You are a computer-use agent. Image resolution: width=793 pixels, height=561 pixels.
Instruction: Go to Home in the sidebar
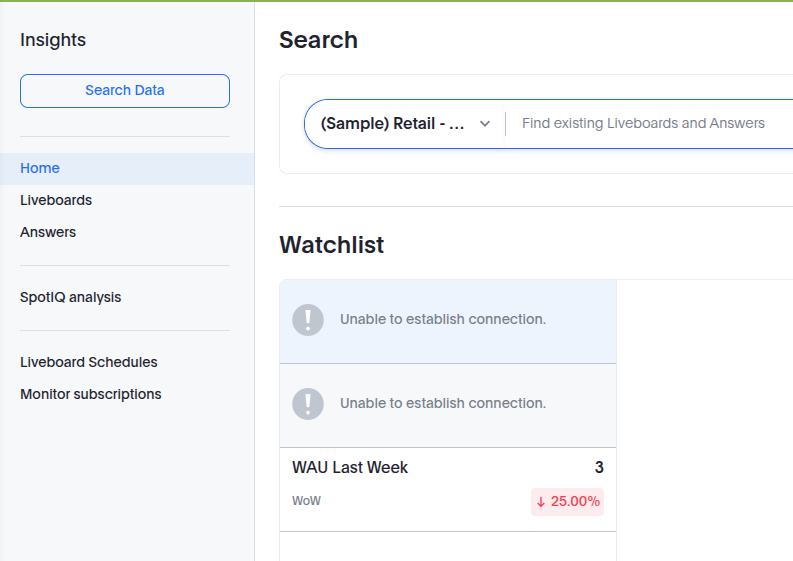[x=40, y=168]
